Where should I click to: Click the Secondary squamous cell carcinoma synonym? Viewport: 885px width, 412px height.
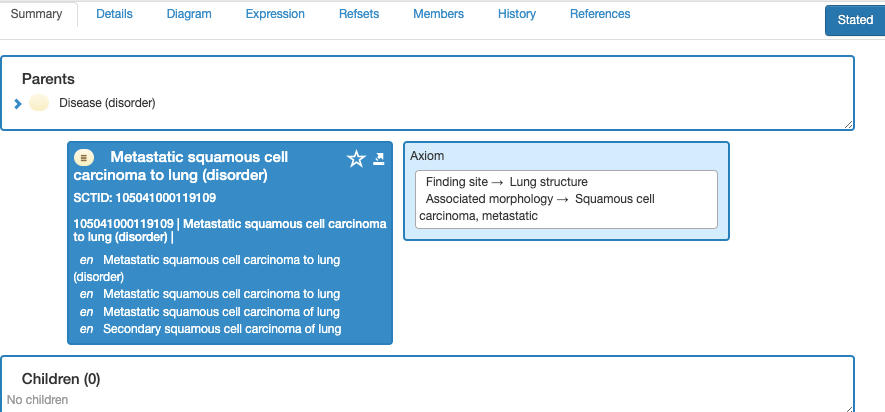222,329
